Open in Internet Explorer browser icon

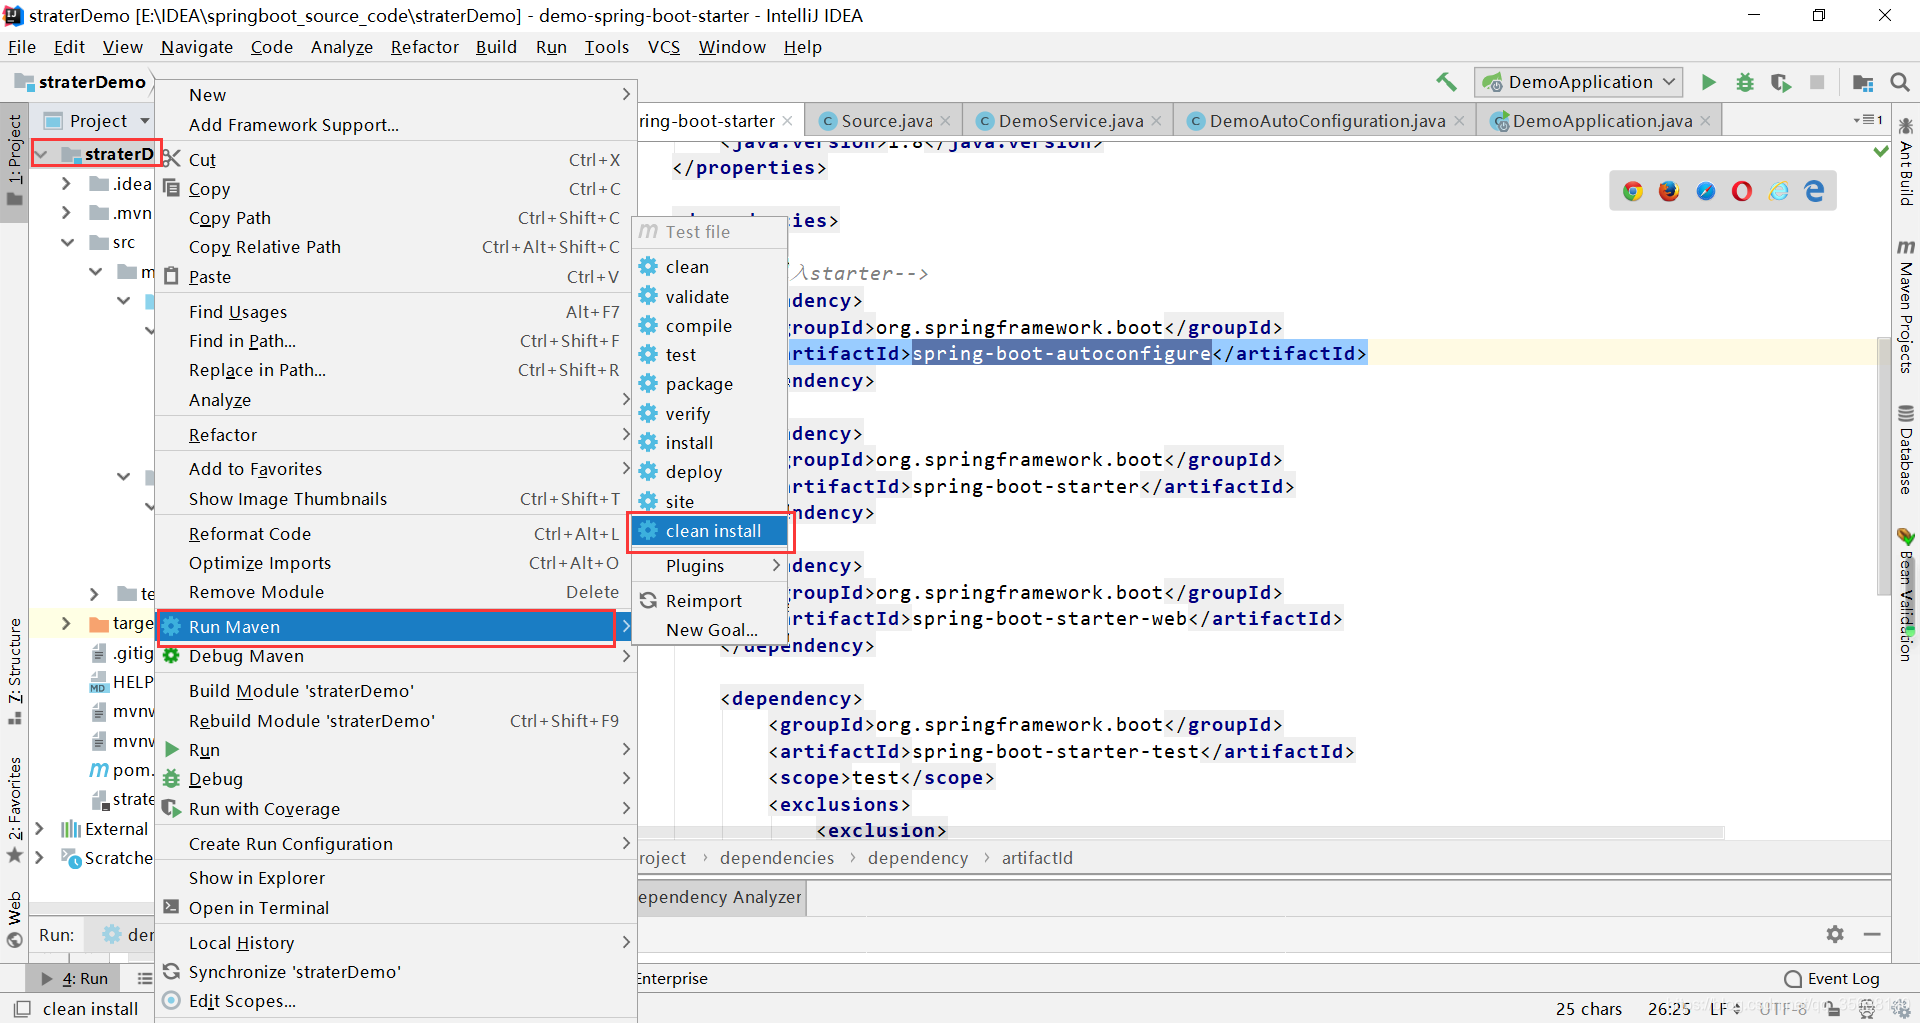click(1779, 191)
